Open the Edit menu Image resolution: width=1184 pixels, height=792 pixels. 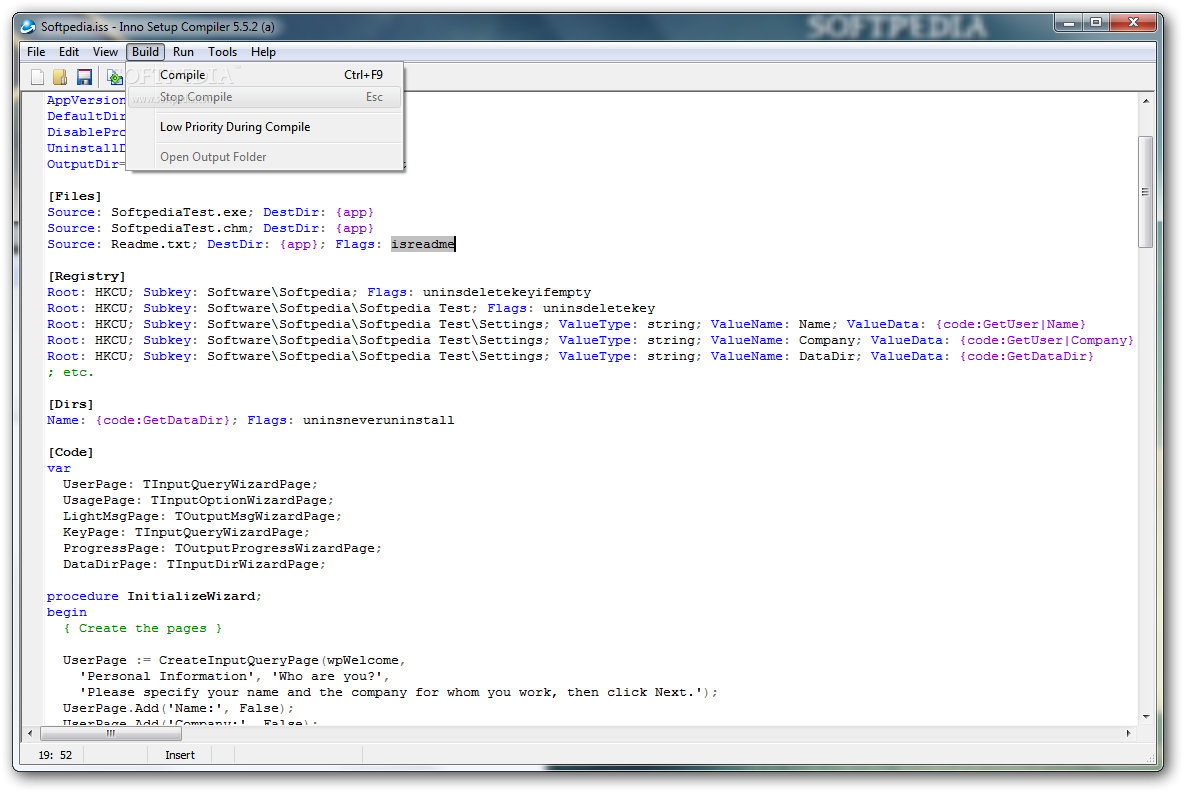tap(69, 52)
